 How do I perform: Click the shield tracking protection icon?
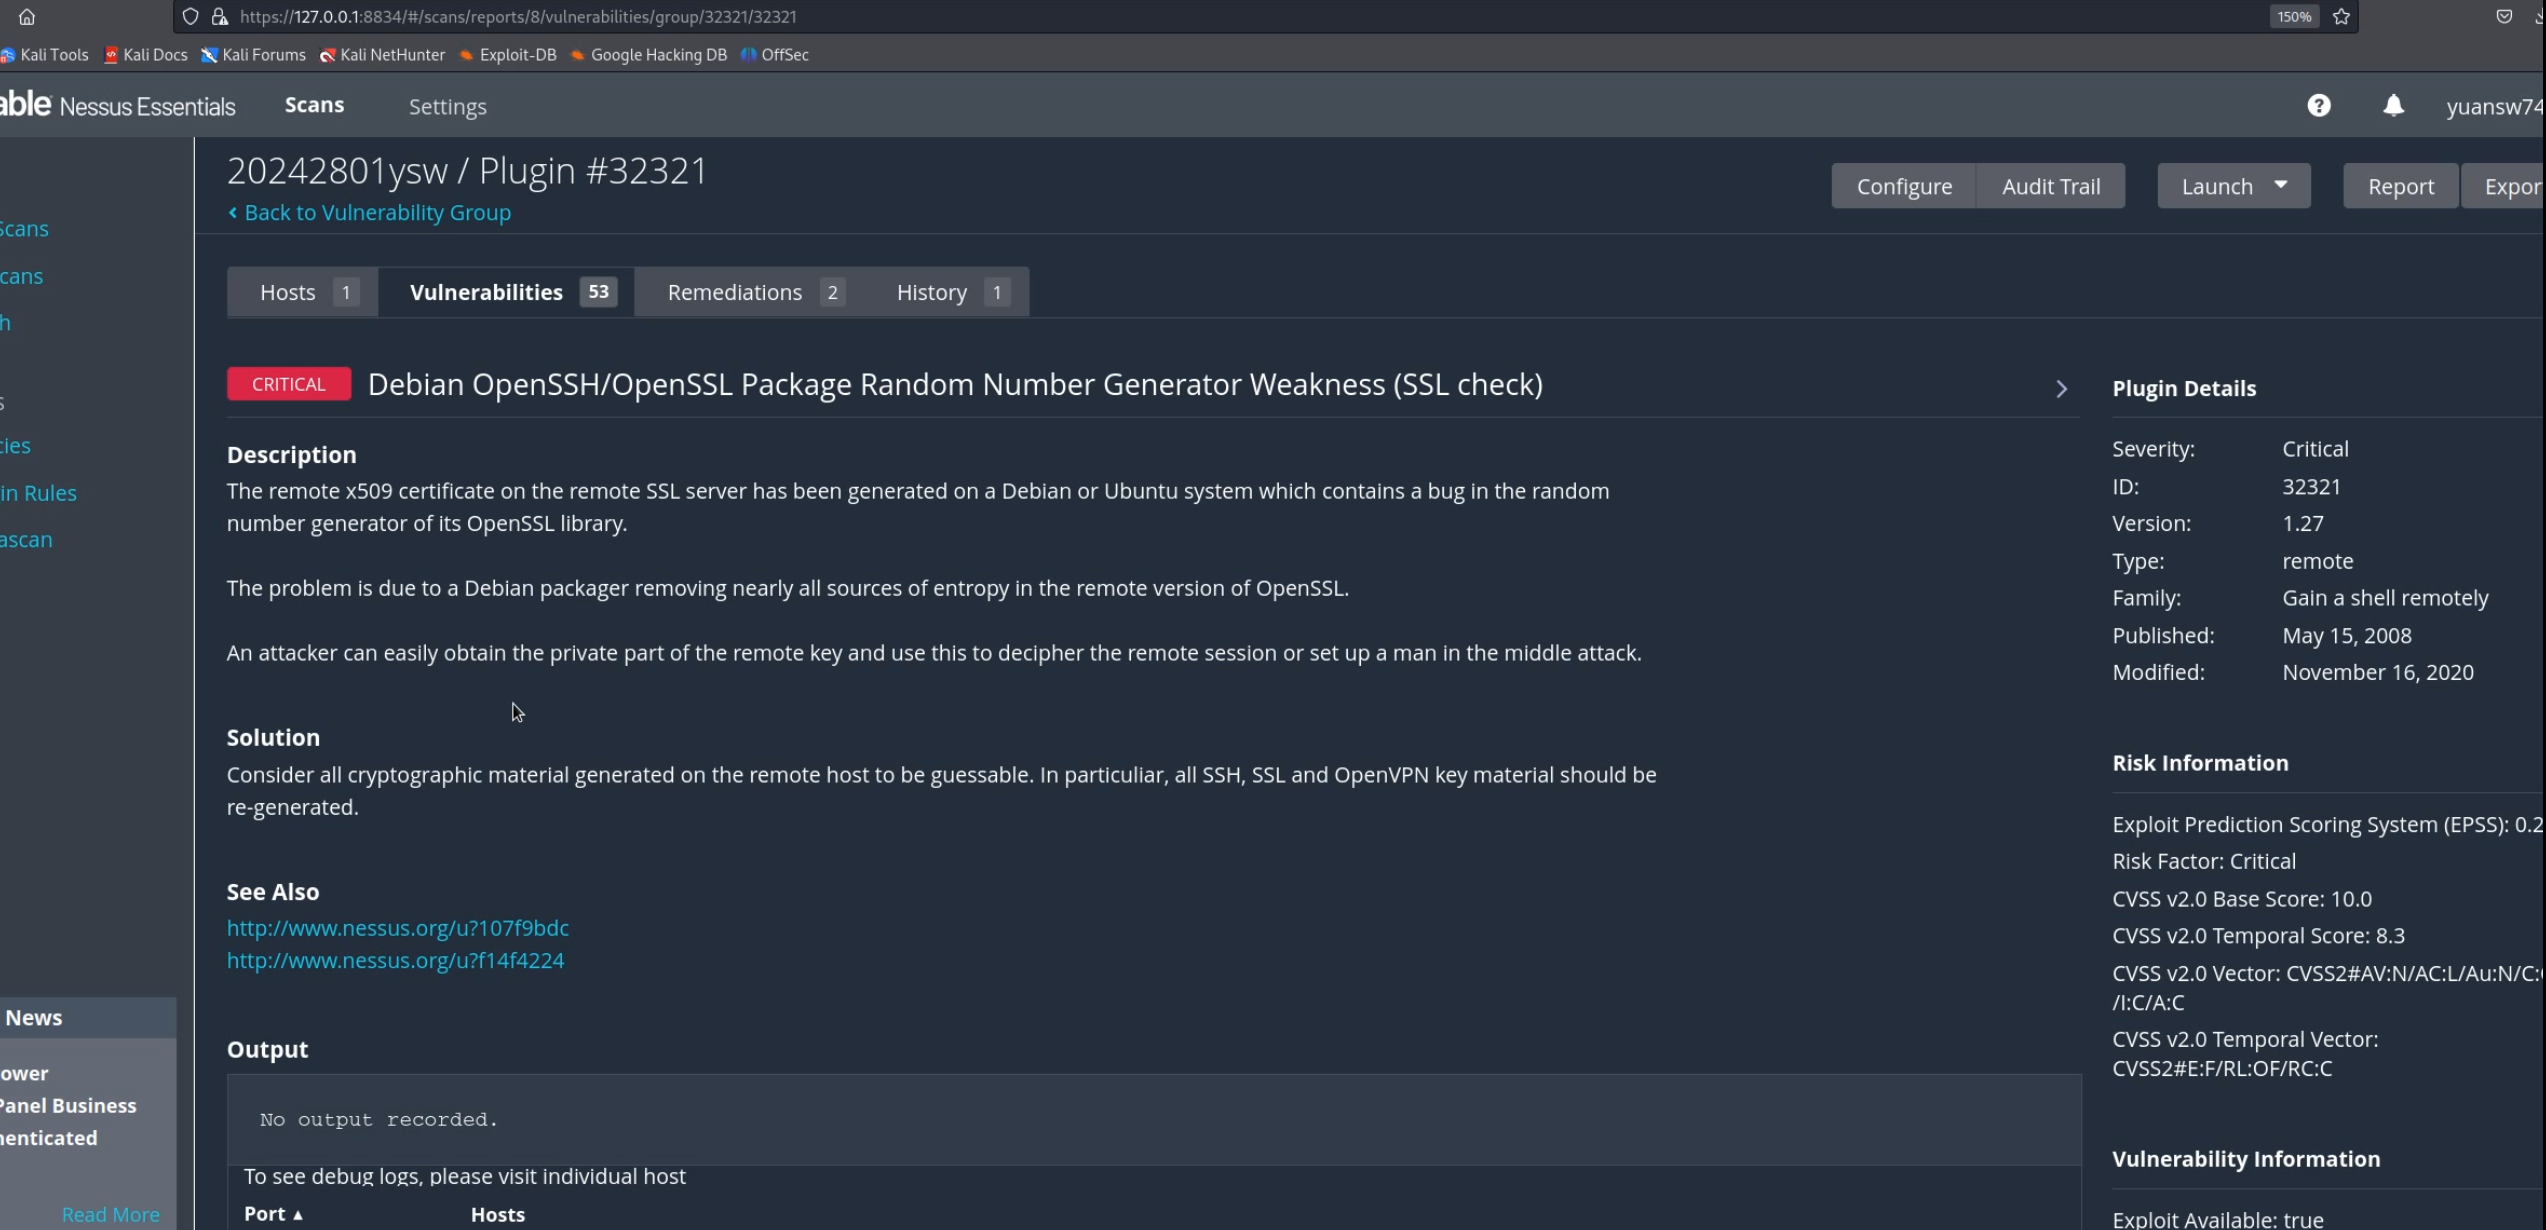(x=191, y=17)
